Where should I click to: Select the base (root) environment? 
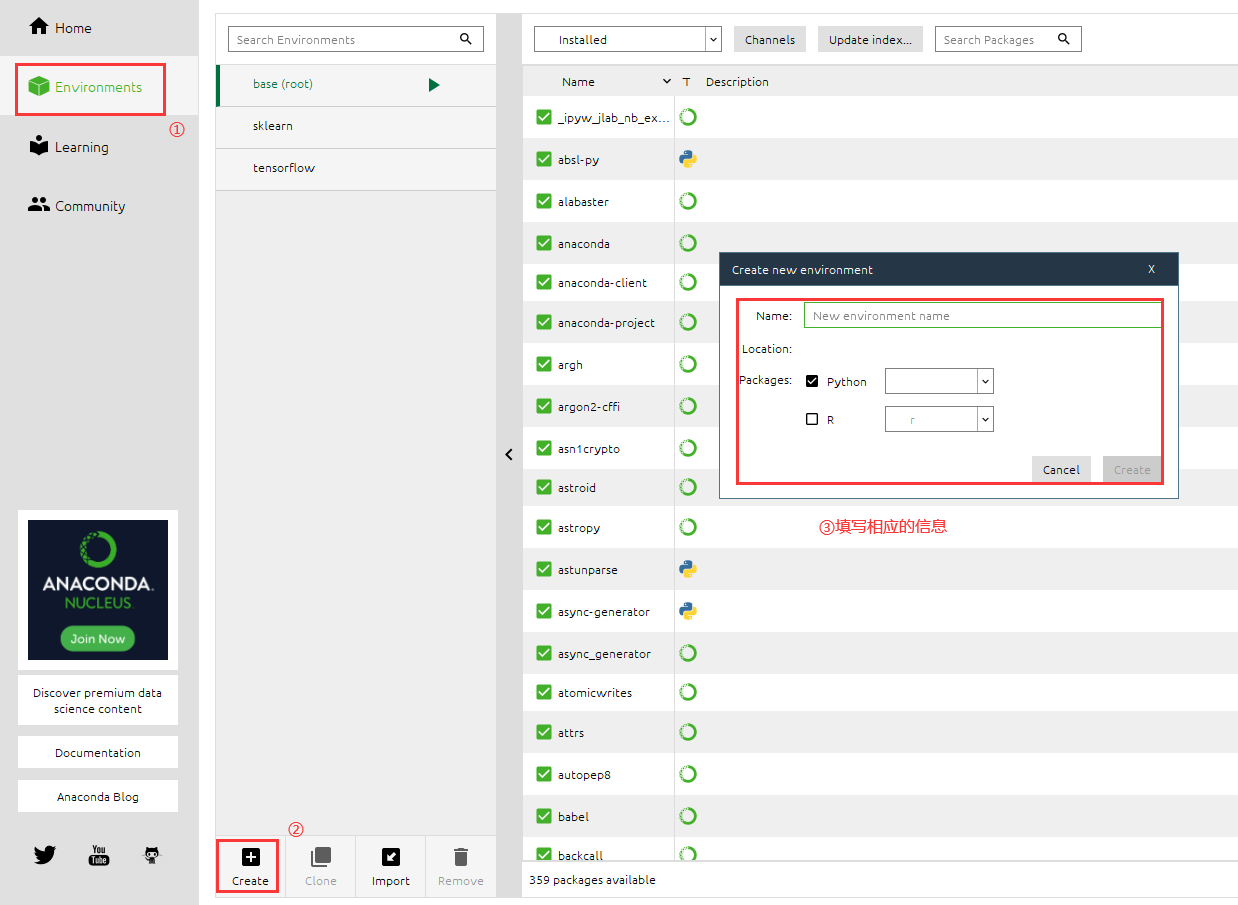356,85
